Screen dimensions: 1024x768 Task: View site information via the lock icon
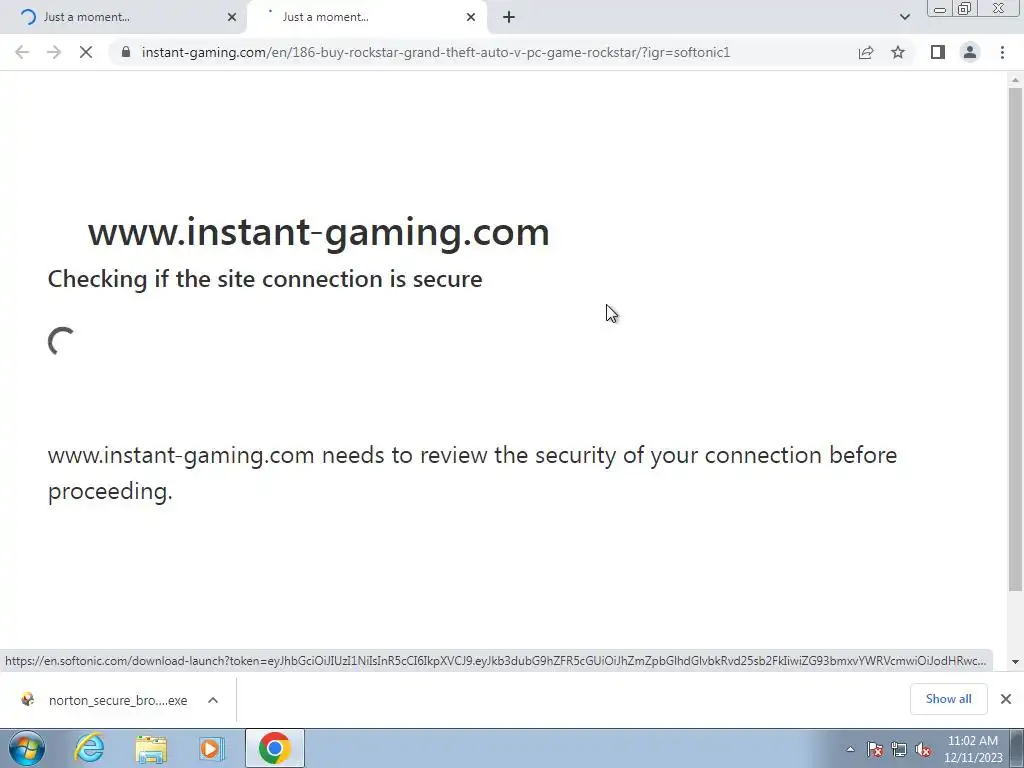pos(126,52)
